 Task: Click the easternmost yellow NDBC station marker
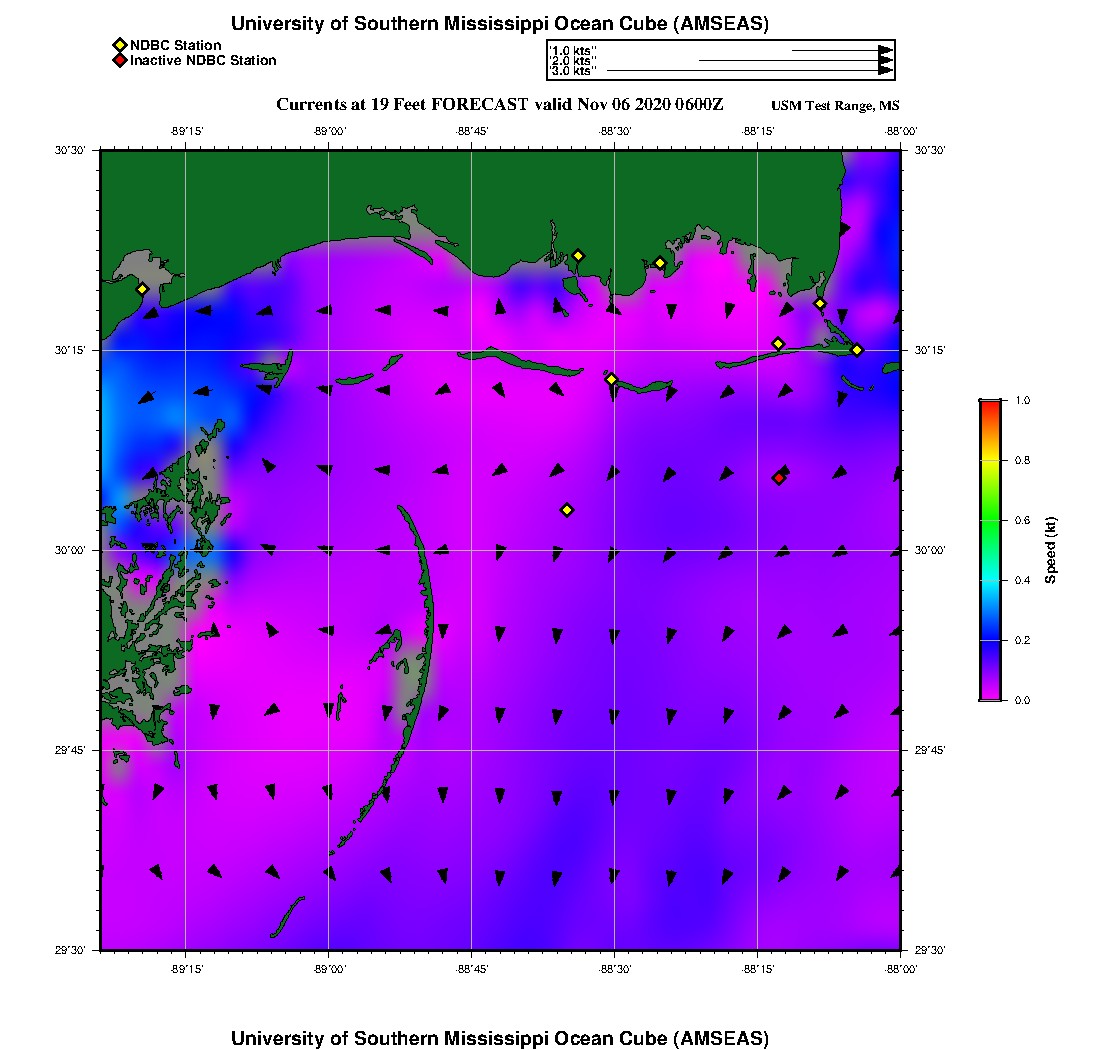click(x=857, y=350)
